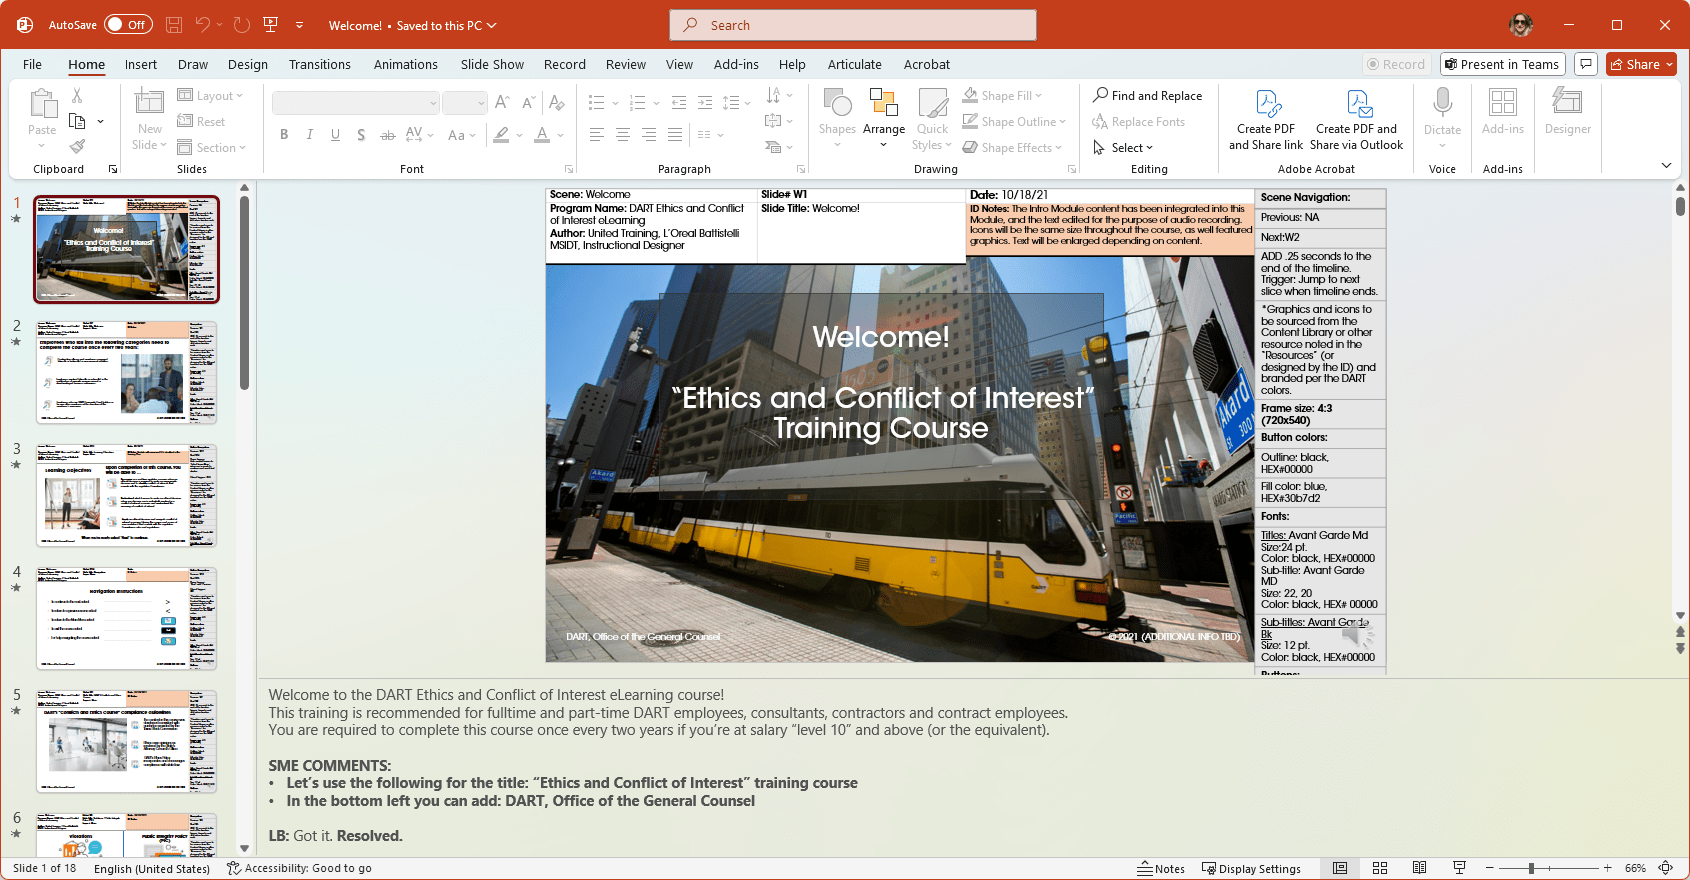
Task: Open the Transitions tab
Action: click(320, 64)
